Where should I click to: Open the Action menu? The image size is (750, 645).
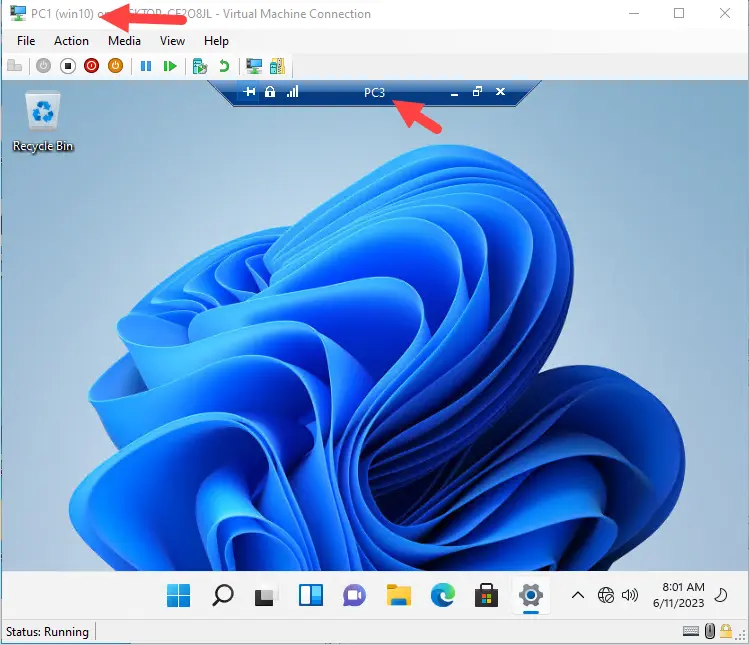(x=71, y=41)
